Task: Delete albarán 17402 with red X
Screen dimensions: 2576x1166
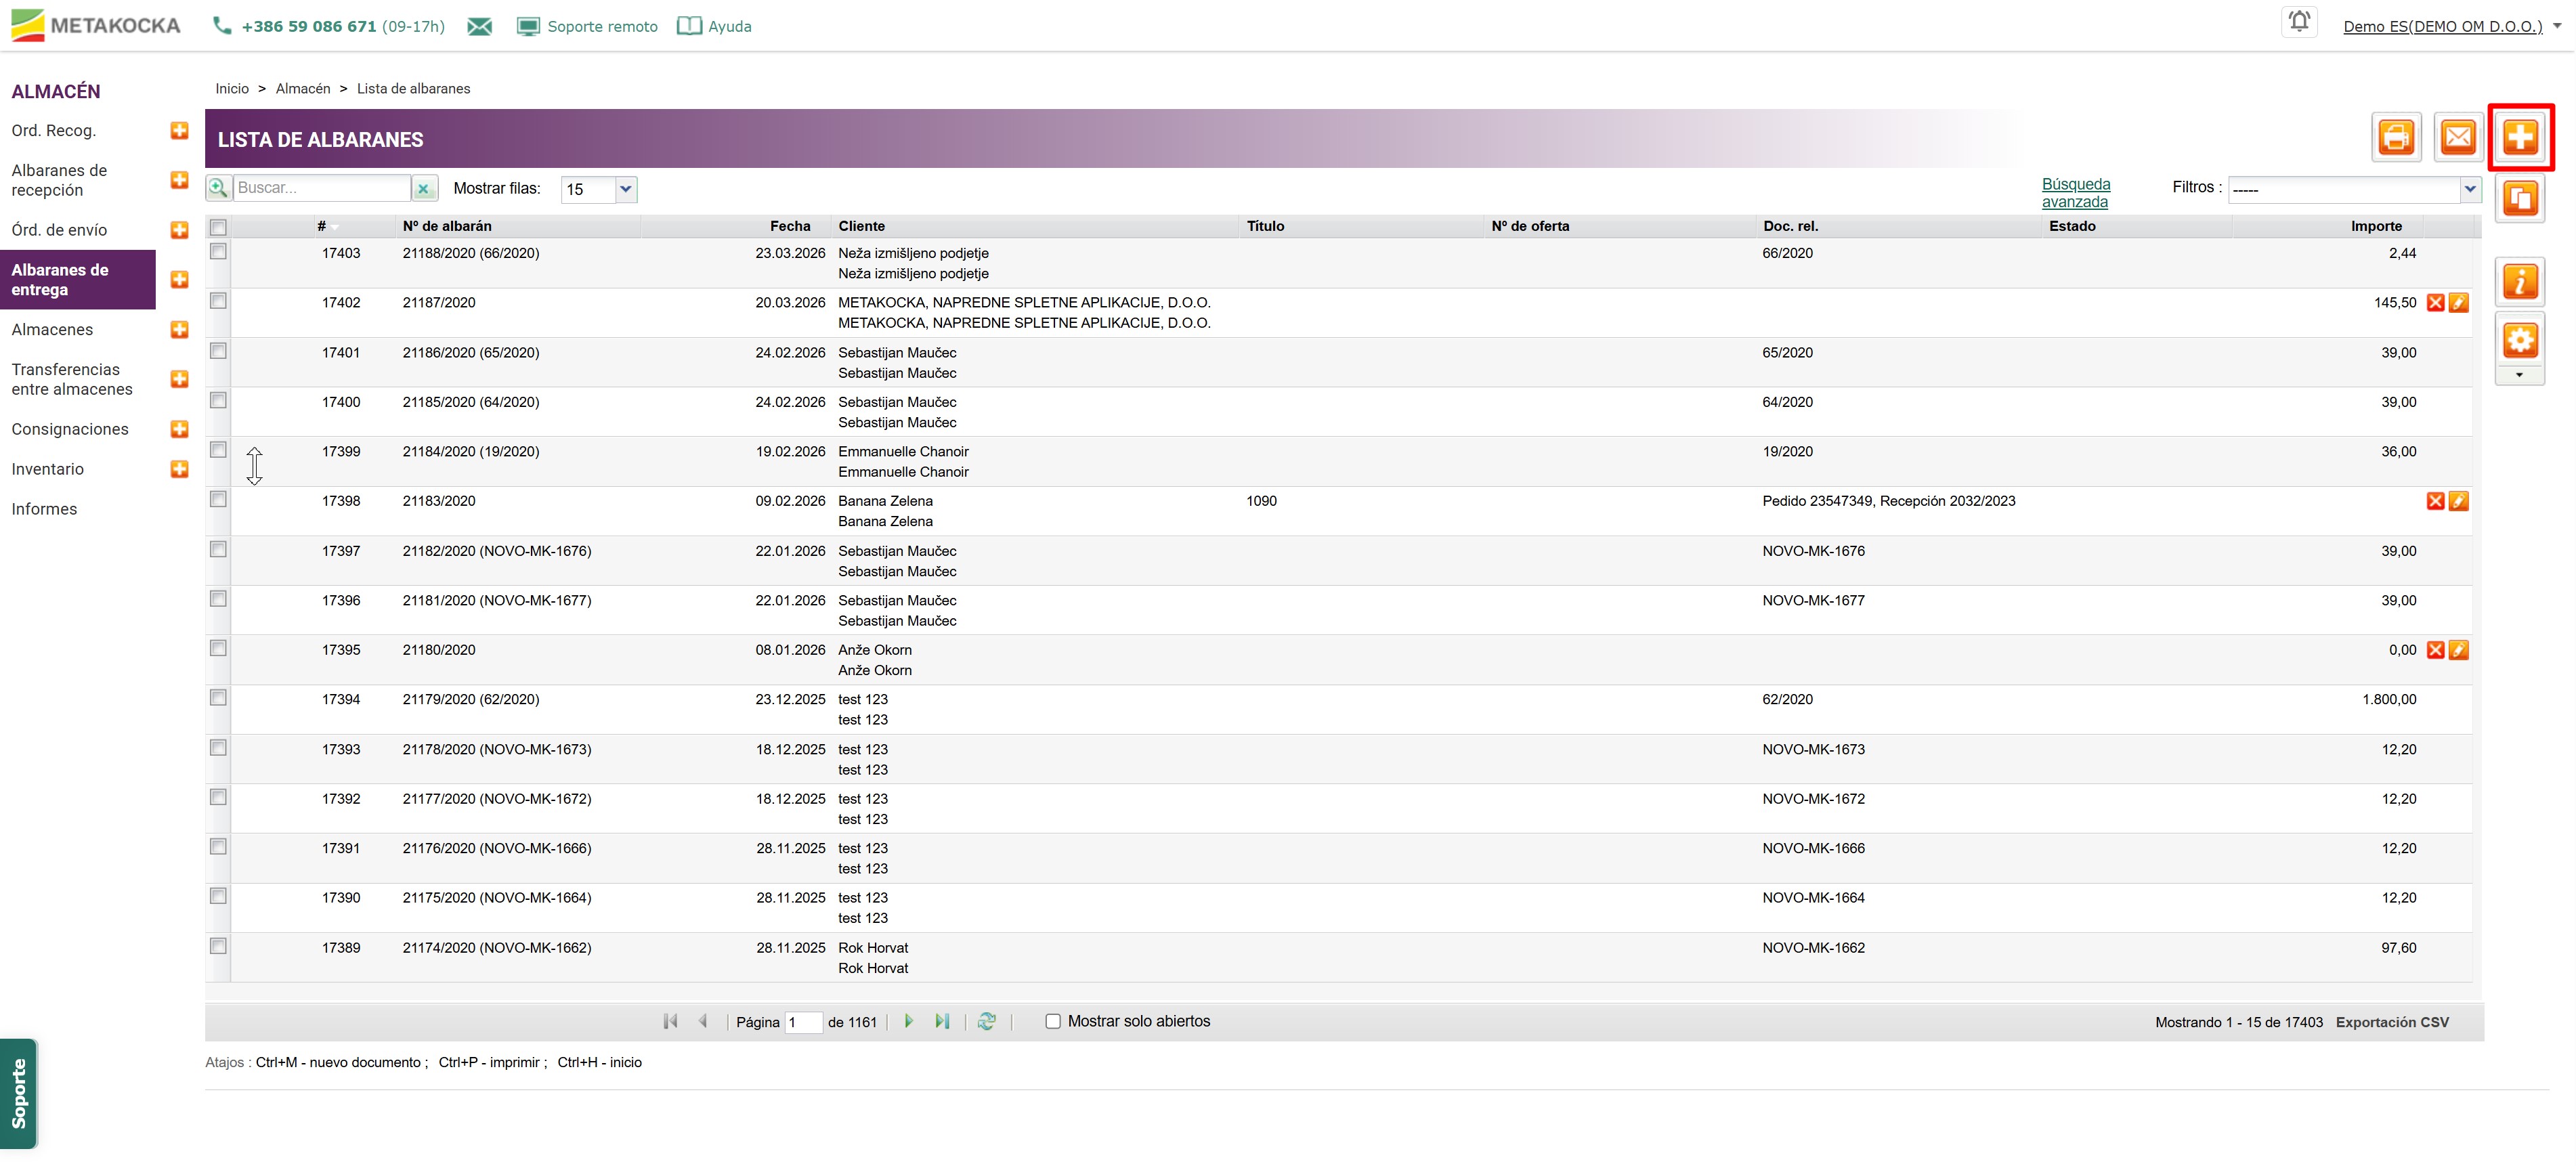Action: tap(2435, 303)
